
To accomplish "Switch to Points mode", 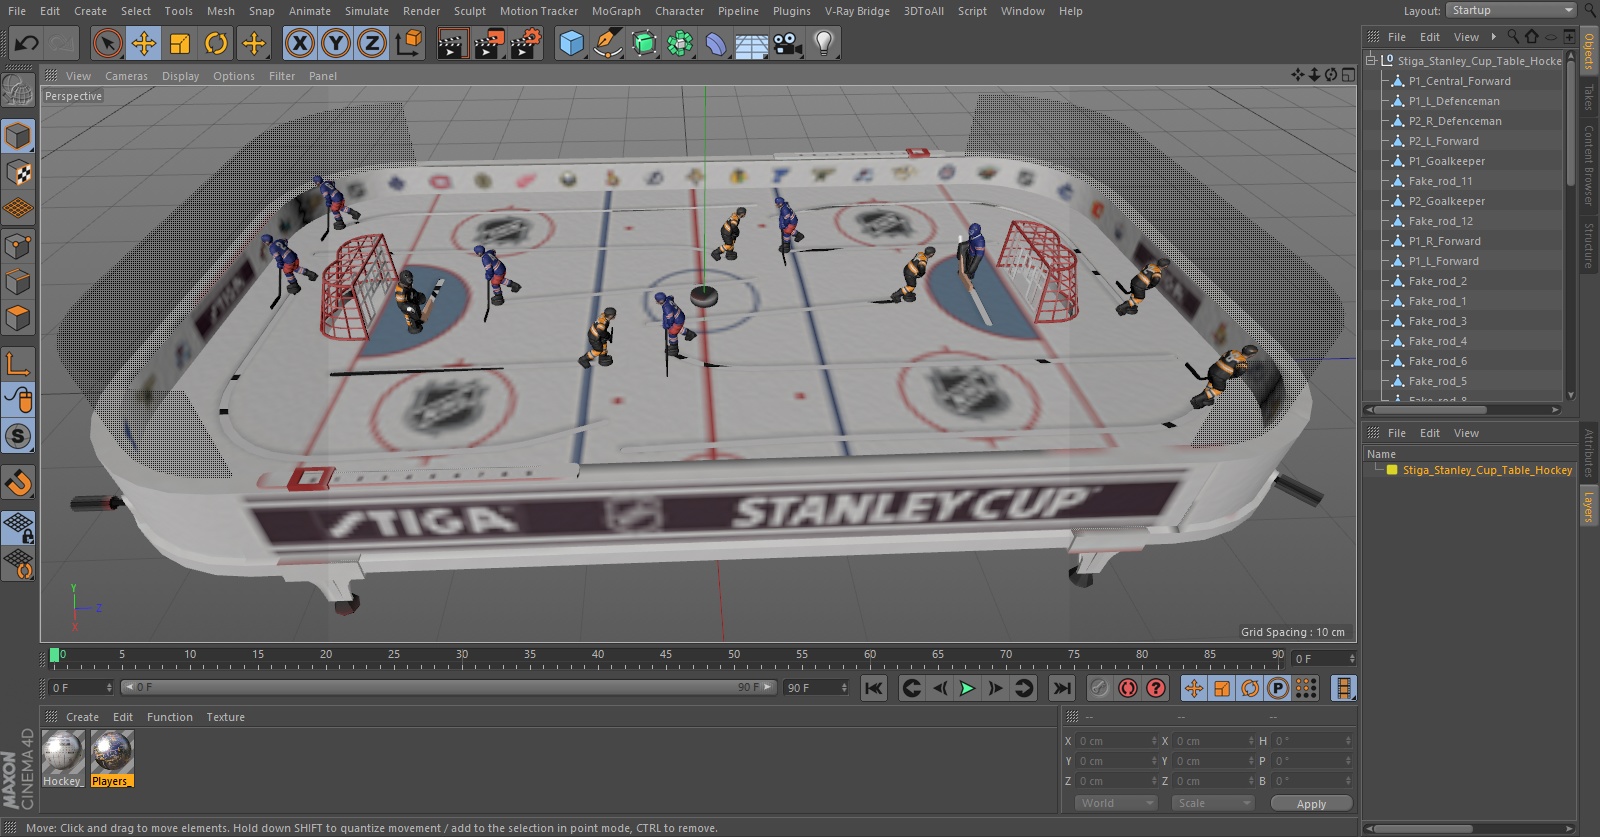I will point(18,245).
